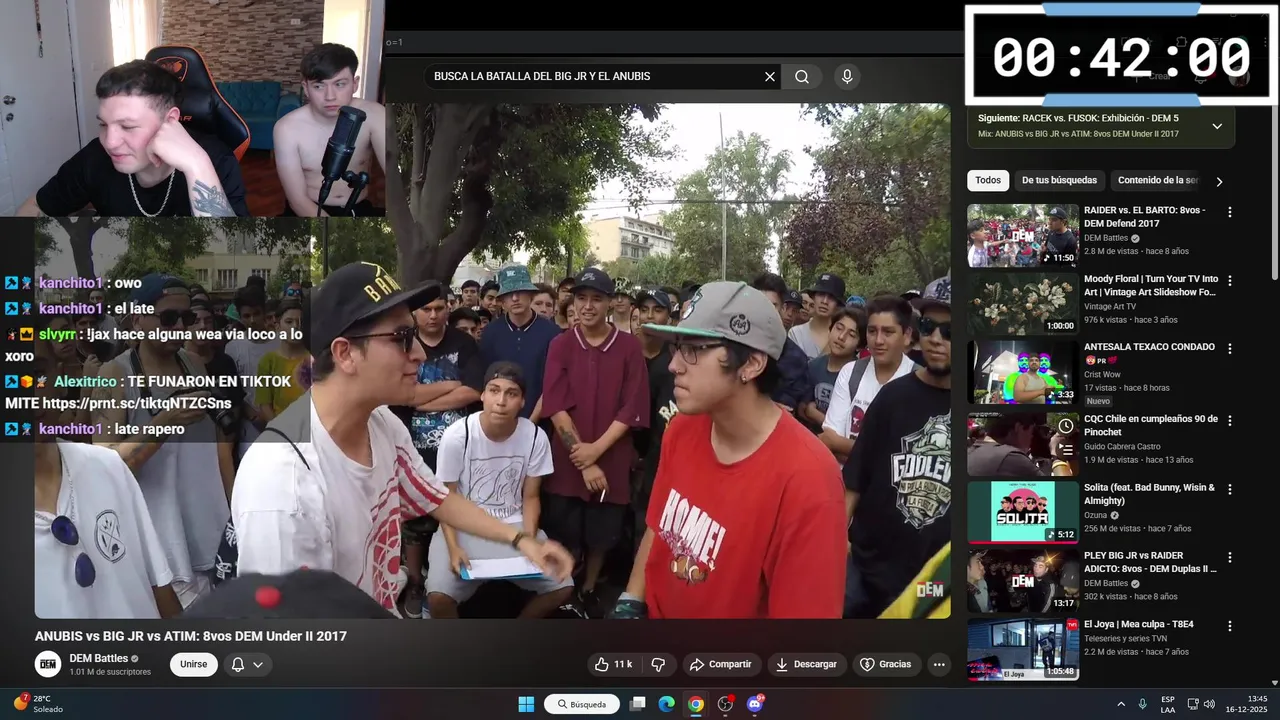Open the DEM Battles channel avatar
Screen dimensions: 1280x720
pyautogui.click(x=48, y=664)
